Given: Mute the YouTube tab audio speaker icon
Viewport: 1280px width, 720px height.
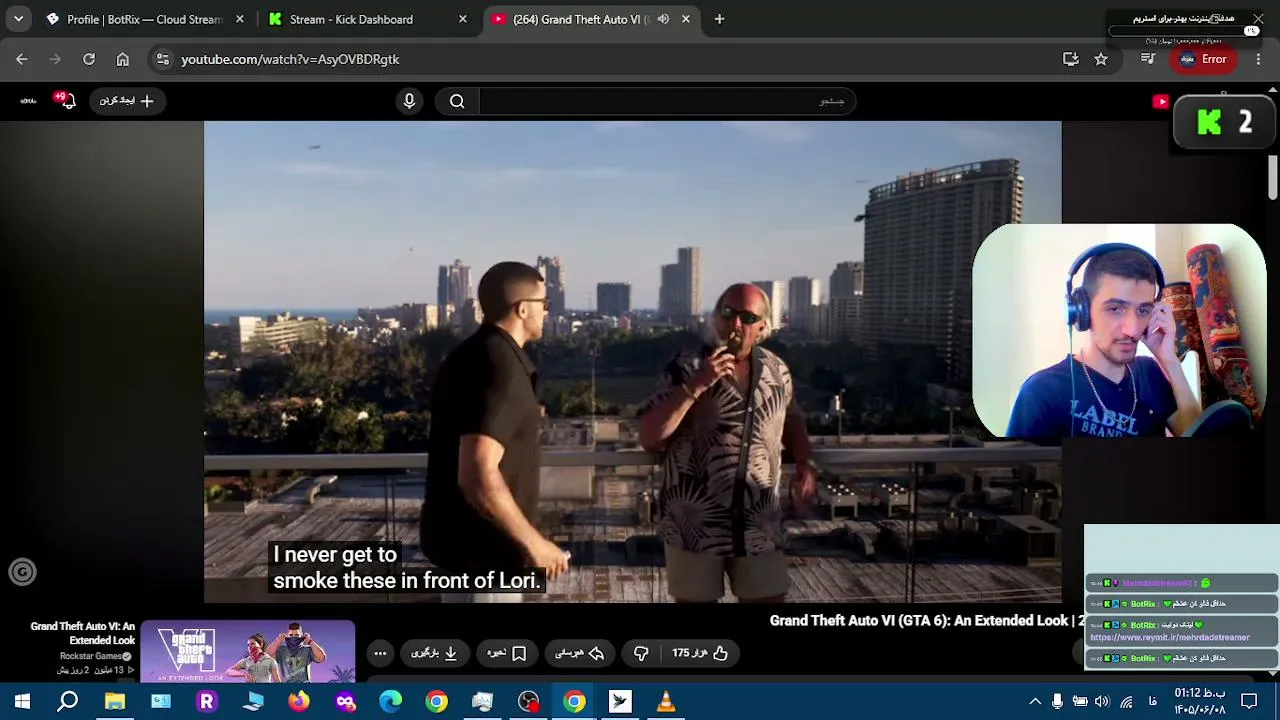Looking at the screenshot, I should click(663, 19).
